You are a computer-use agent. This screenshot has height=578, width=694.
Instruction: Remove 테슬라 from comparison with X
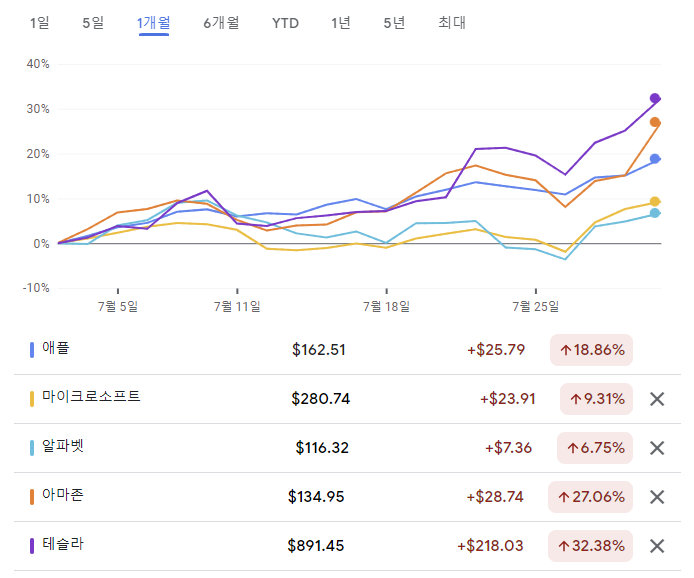coord(657,546)
